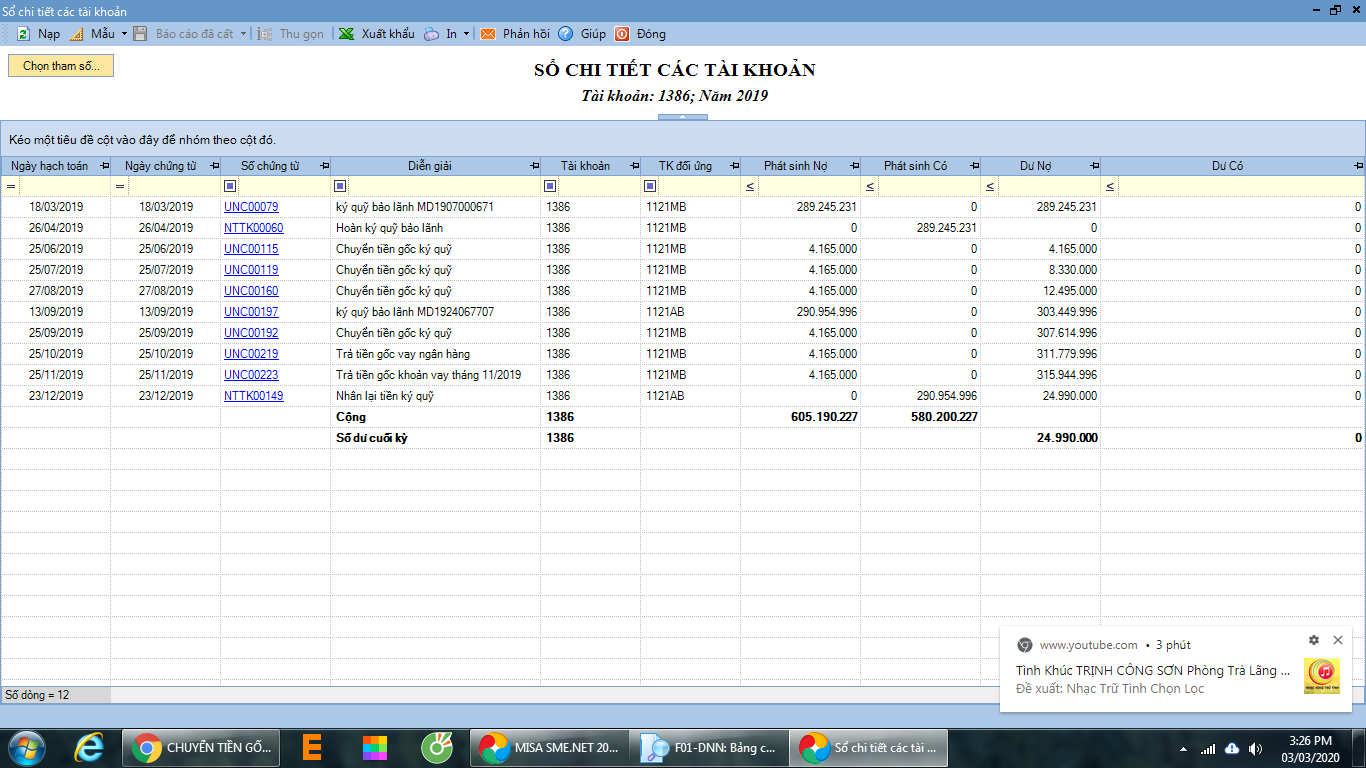
Task: Open voucher link UNC00079
Action: pos(251,207)
